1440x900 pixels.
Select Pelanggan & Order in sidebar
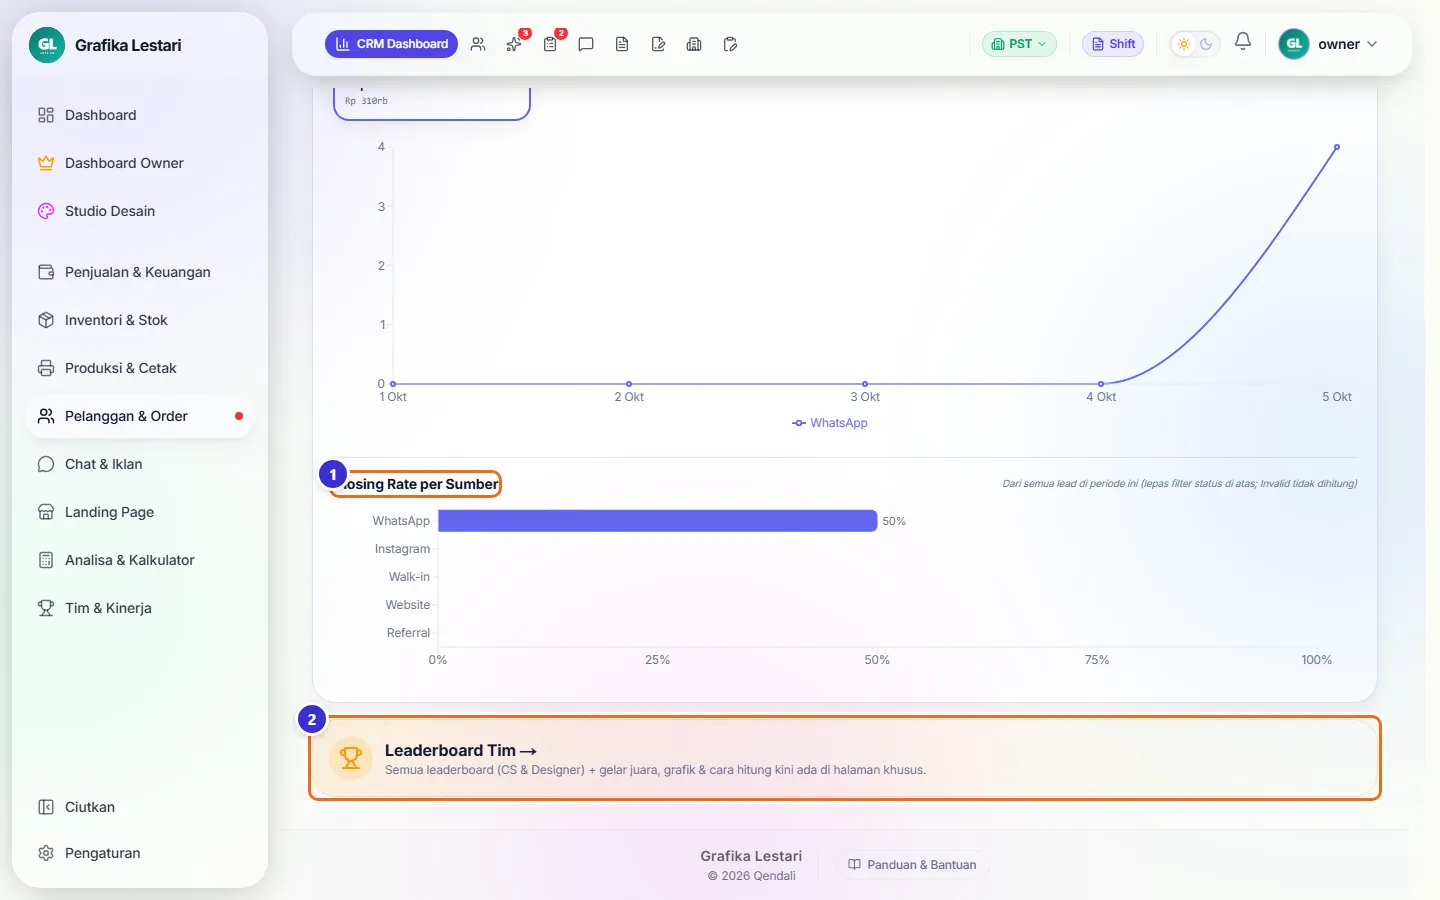pos(140,416)
